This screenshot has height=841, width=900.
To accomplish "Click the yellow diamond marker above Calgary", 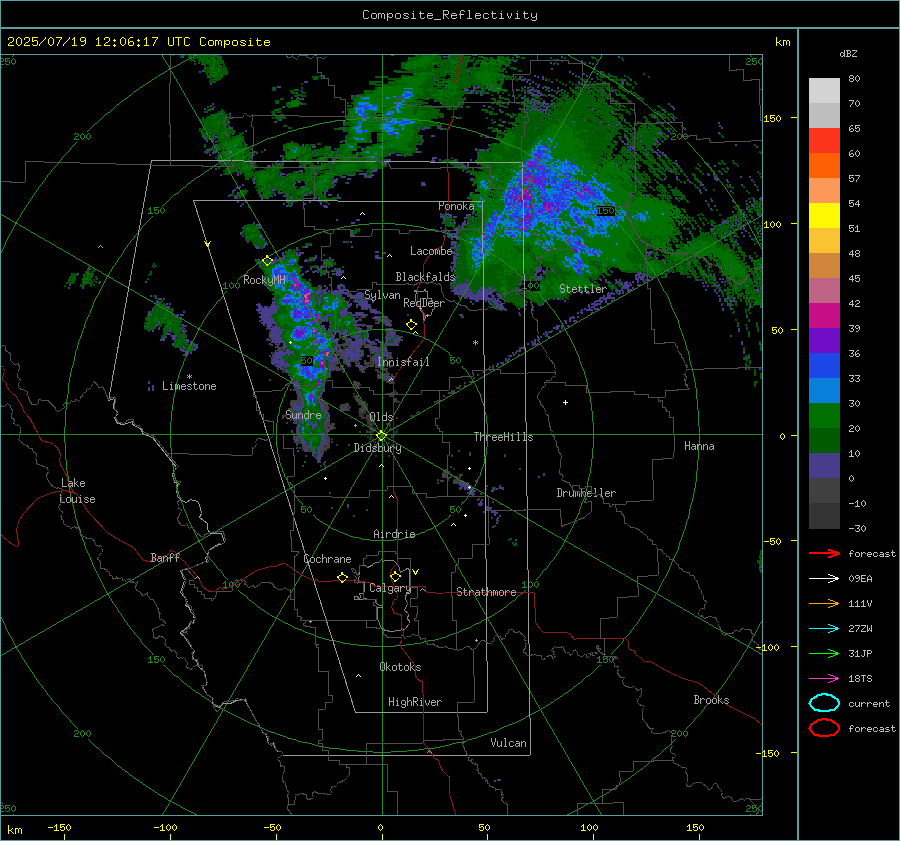I will pyautogui.click(x=395, y=576).
